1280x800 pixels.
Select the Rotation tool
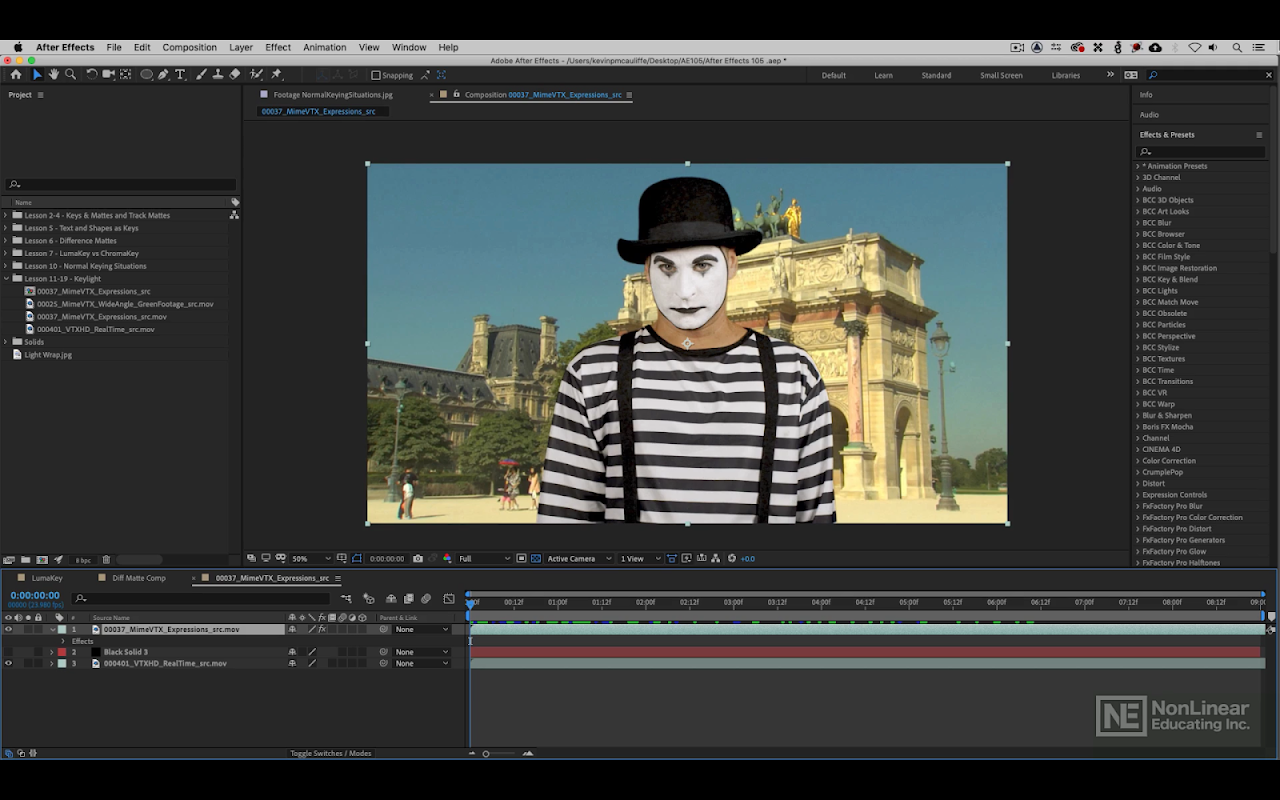pyautogui.click(x=92, y=75)
